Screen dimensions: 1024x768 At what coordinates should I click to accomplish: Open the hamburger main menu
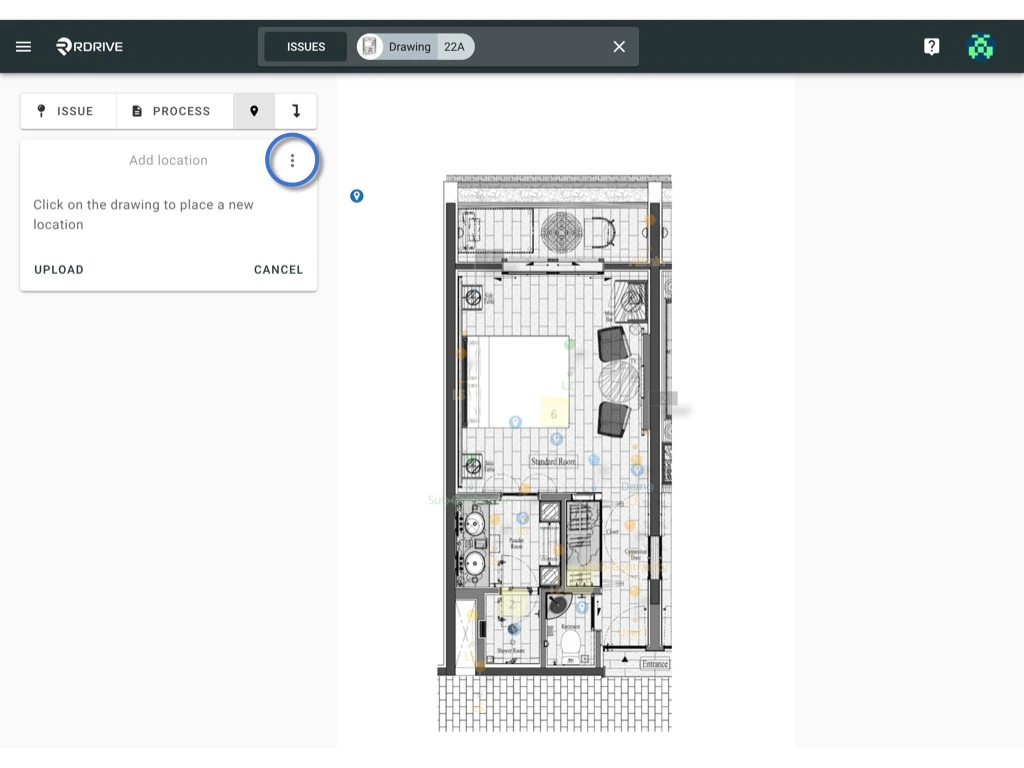coord(24,46)
